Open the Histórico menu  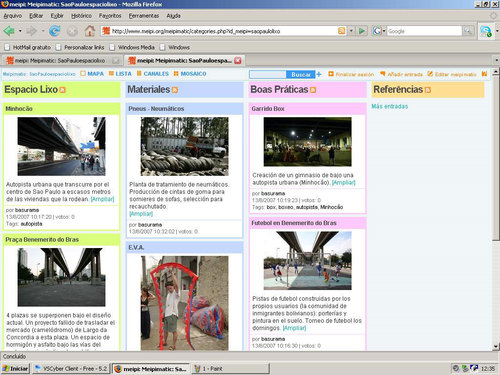click(x=81, y=16)
